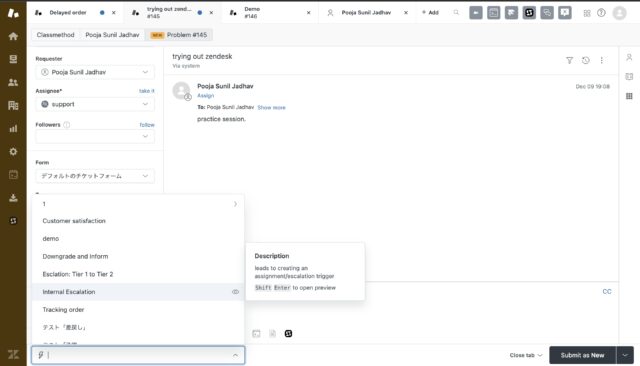Expand Submit as New status arrow
The height and width of the screenshot is (366, 640).
(625, 355)
